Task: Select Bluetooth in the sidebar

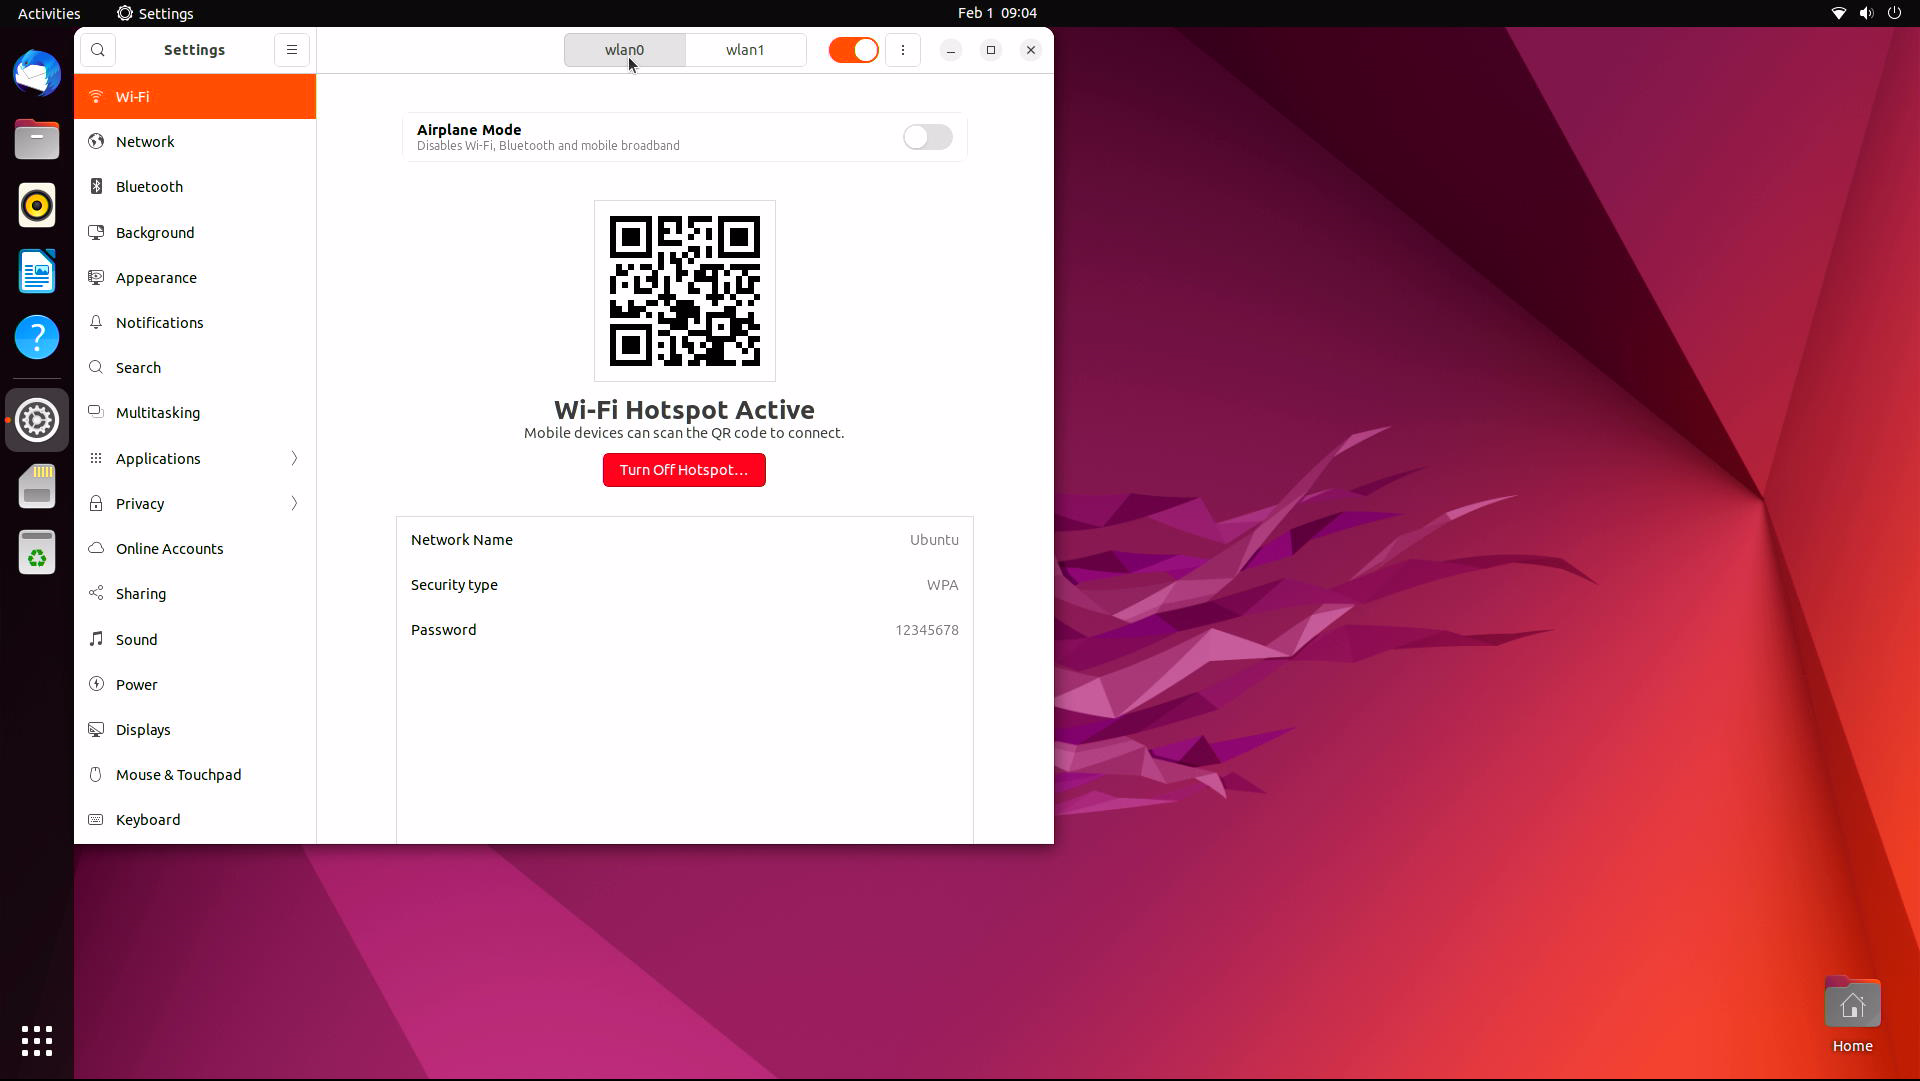Action: (195, 187)
